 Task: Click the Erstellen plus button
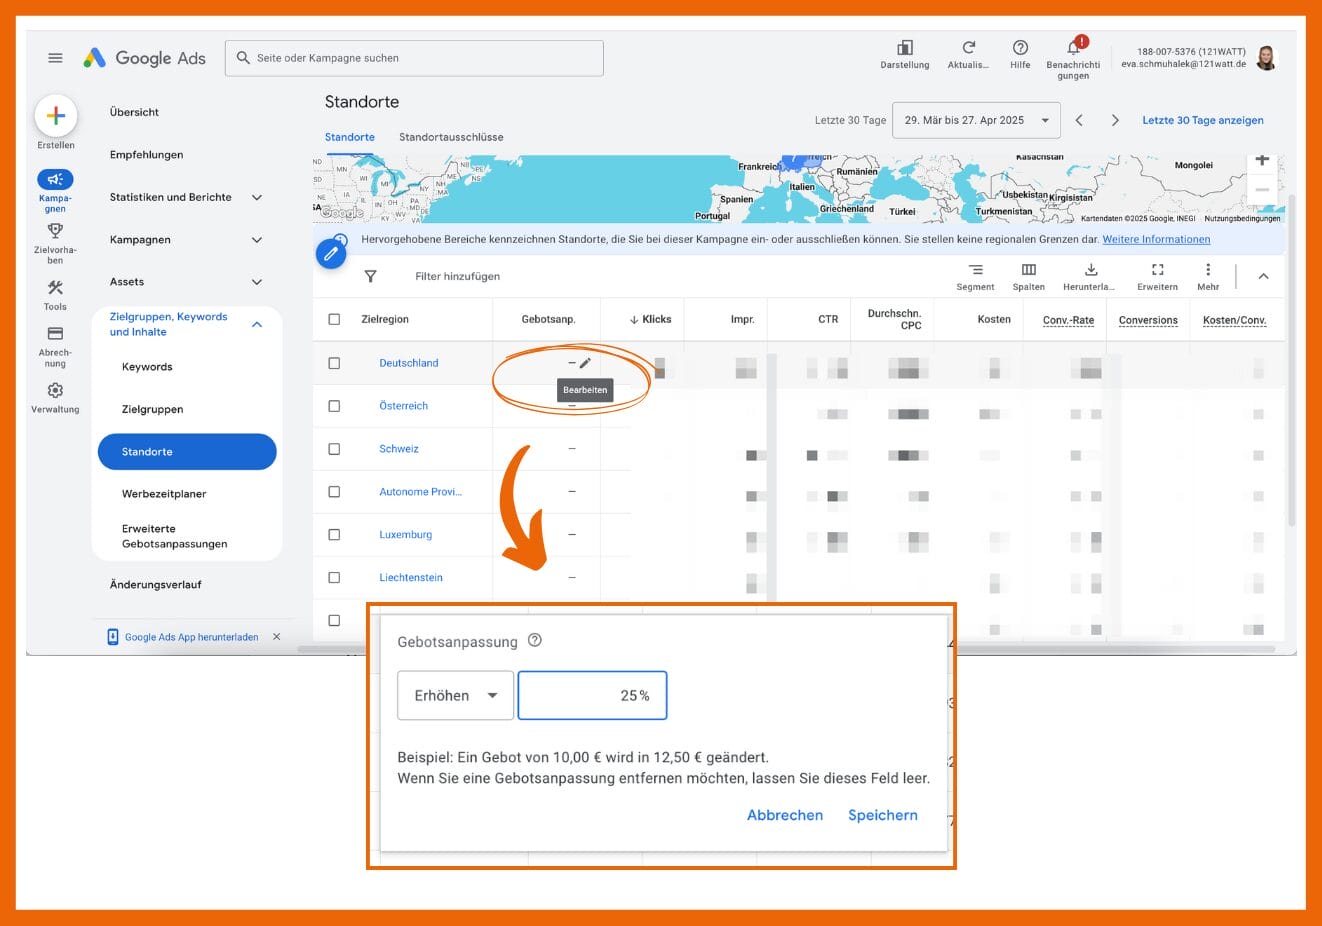point(56,116)
